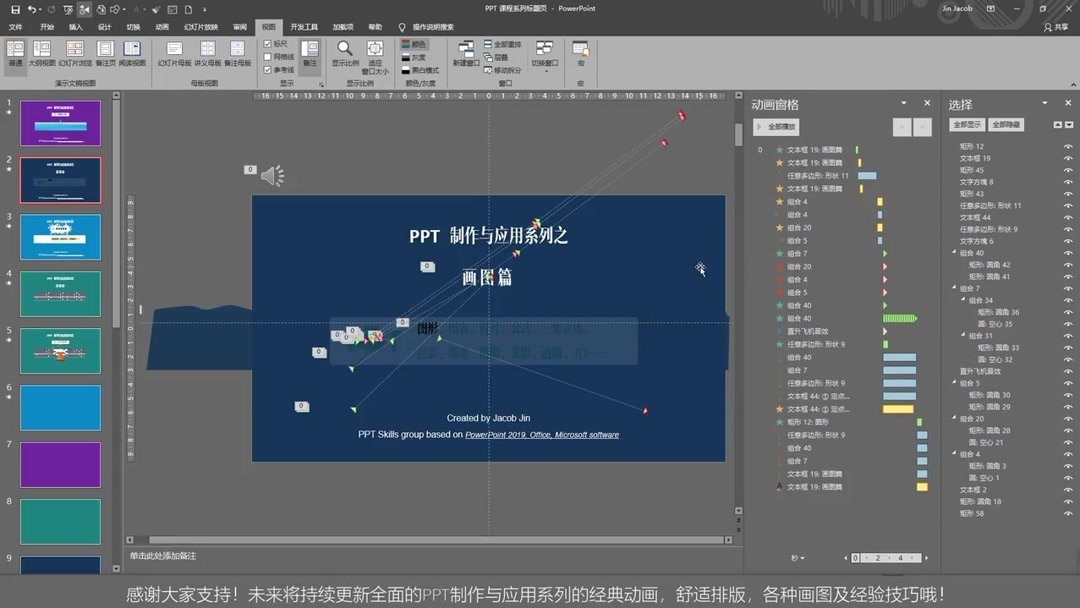
Task: Collapse the 组合 40 group in selection pane
Action: tap(953, 251)
